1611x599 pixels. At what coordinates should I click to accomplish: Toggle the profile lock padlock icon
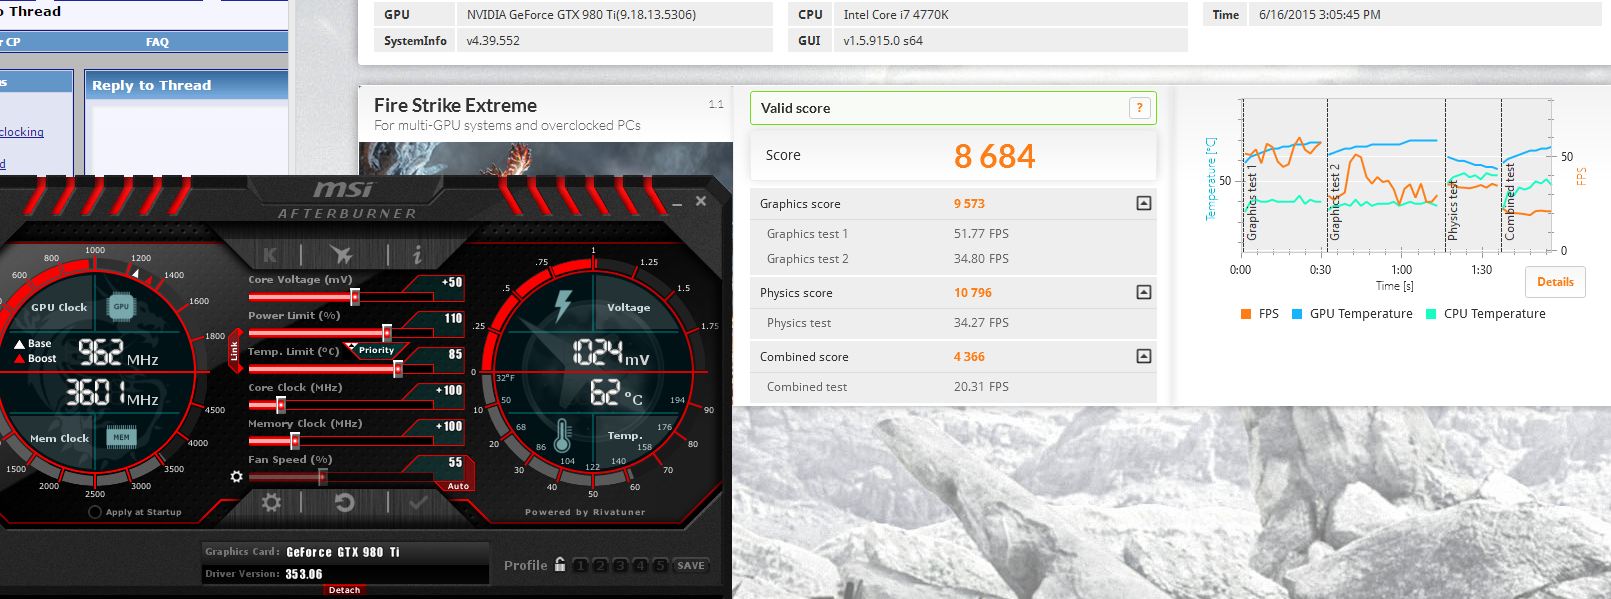pyautogui.click(x=560, y=564)
